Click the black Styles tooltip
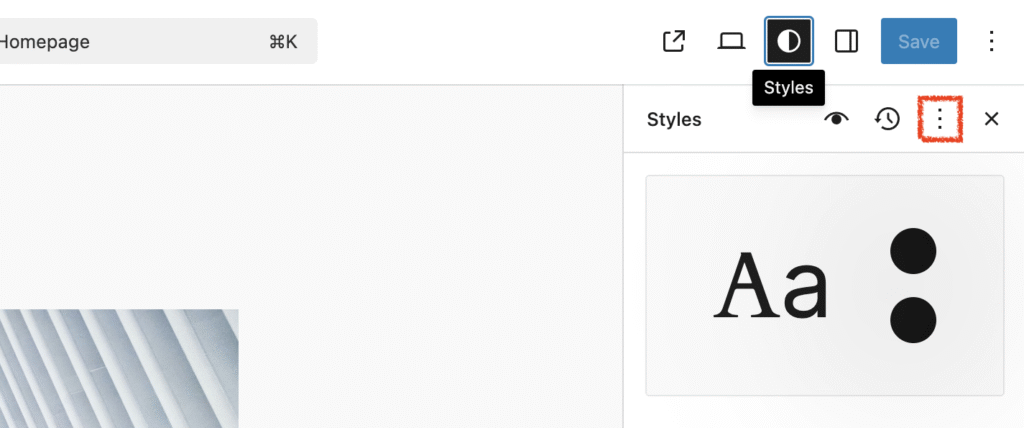The image size is (1024, 428). [x=788, y=88]
